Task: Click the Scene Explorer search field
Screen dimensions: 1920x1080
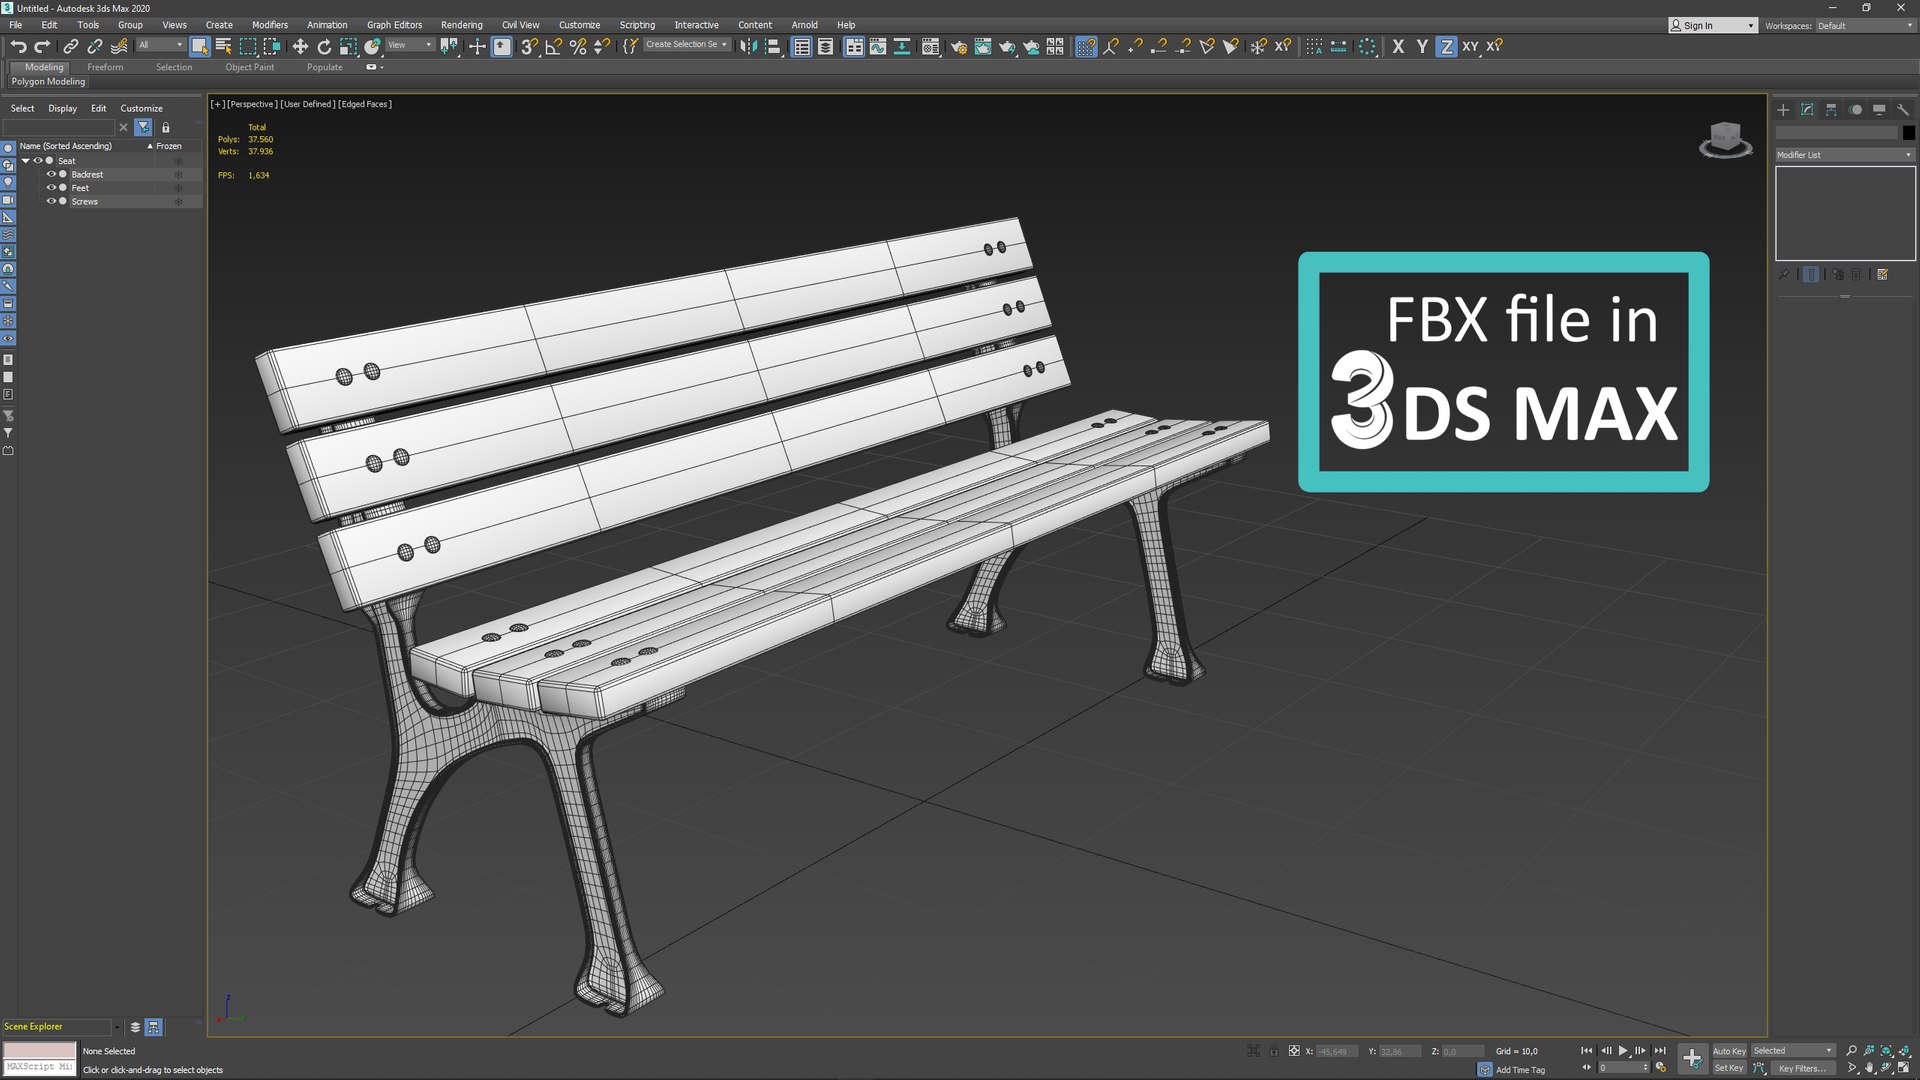Action: [x=59, y=127]
